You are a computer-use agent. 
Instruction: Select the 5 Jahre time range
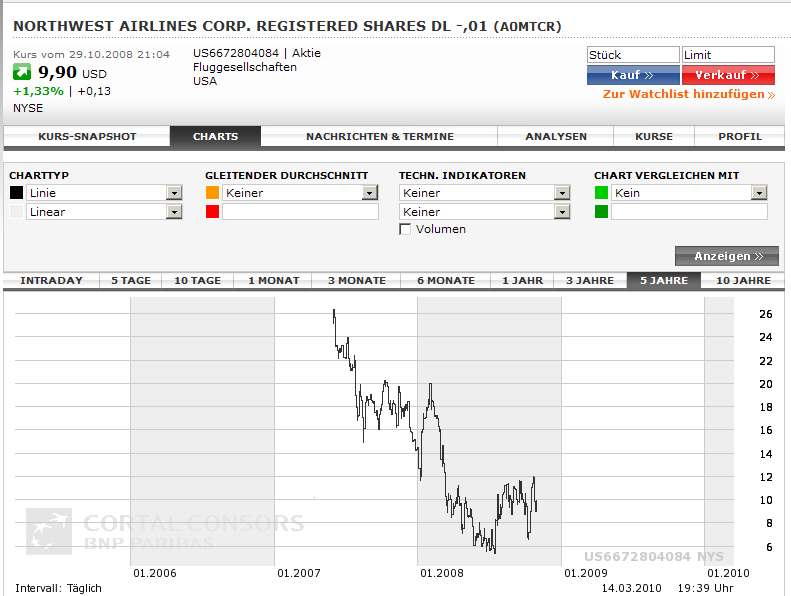click(x=664, y=281)
